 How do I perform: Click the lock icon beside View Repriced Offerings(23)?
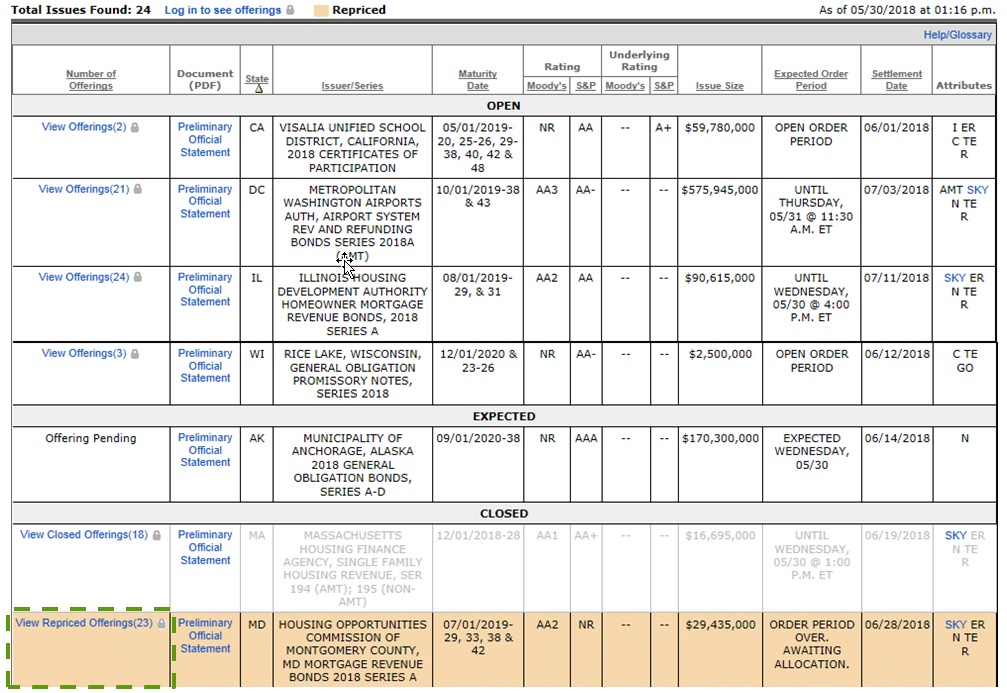161,624
